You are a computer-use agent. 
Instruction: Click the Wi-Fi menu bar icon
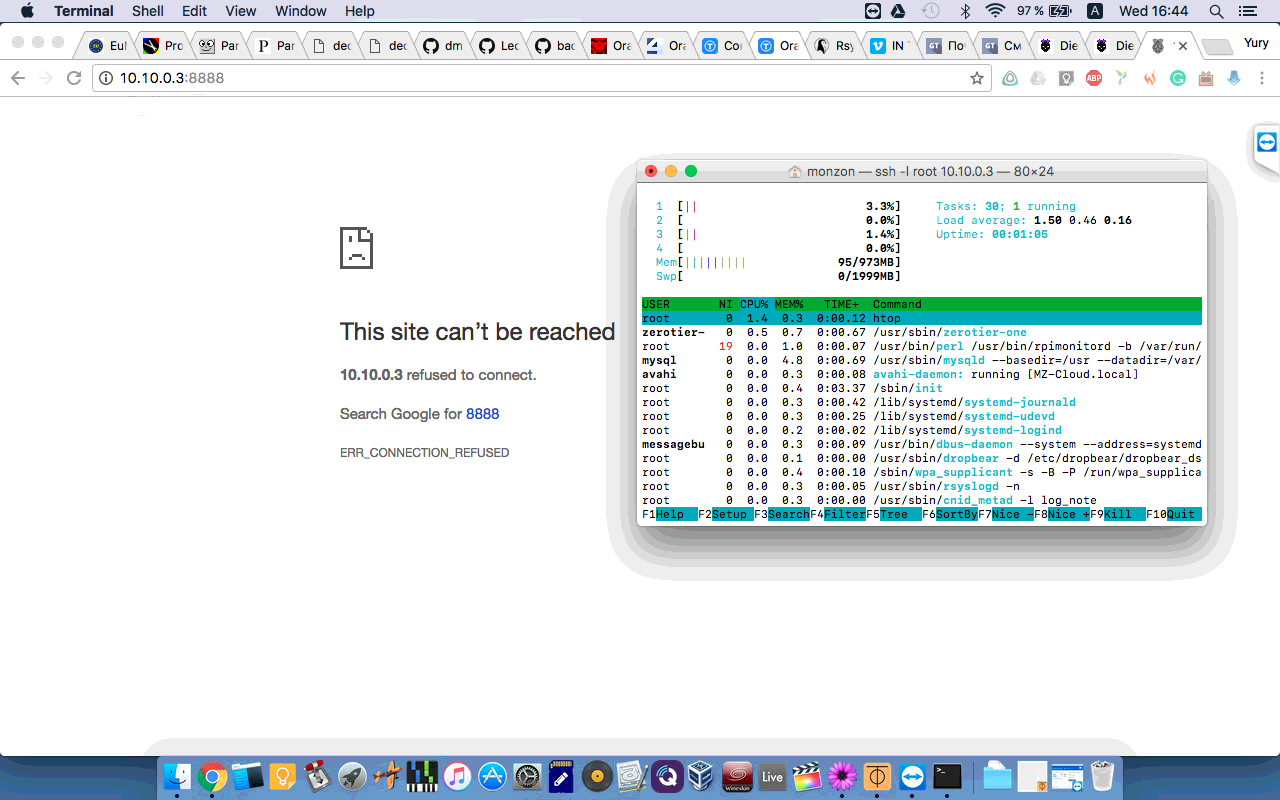[x=994, y=11]
